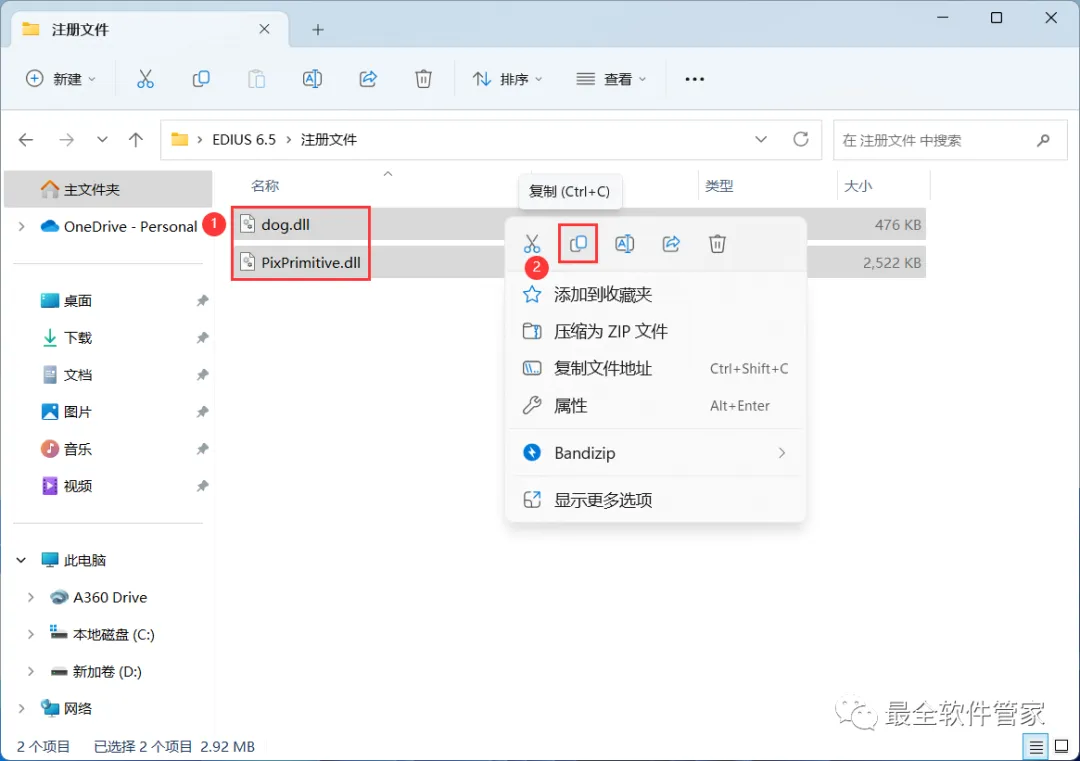Open a new tab with plus button

click(318, 30)
